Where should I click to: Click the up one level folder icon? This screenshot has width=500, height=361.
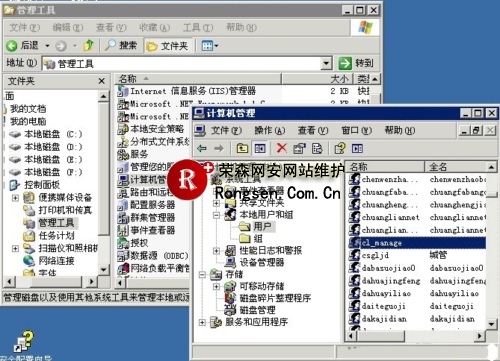(x=242, y=148)
